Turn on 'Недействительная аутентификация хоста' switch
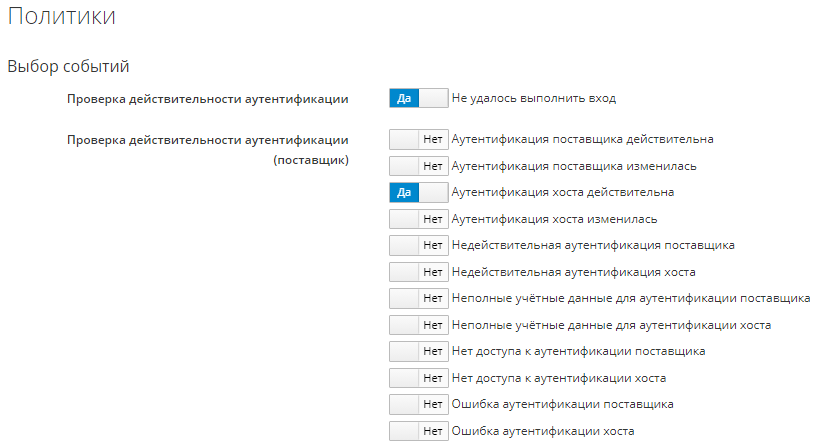813x447 pixels. (418, 272)
